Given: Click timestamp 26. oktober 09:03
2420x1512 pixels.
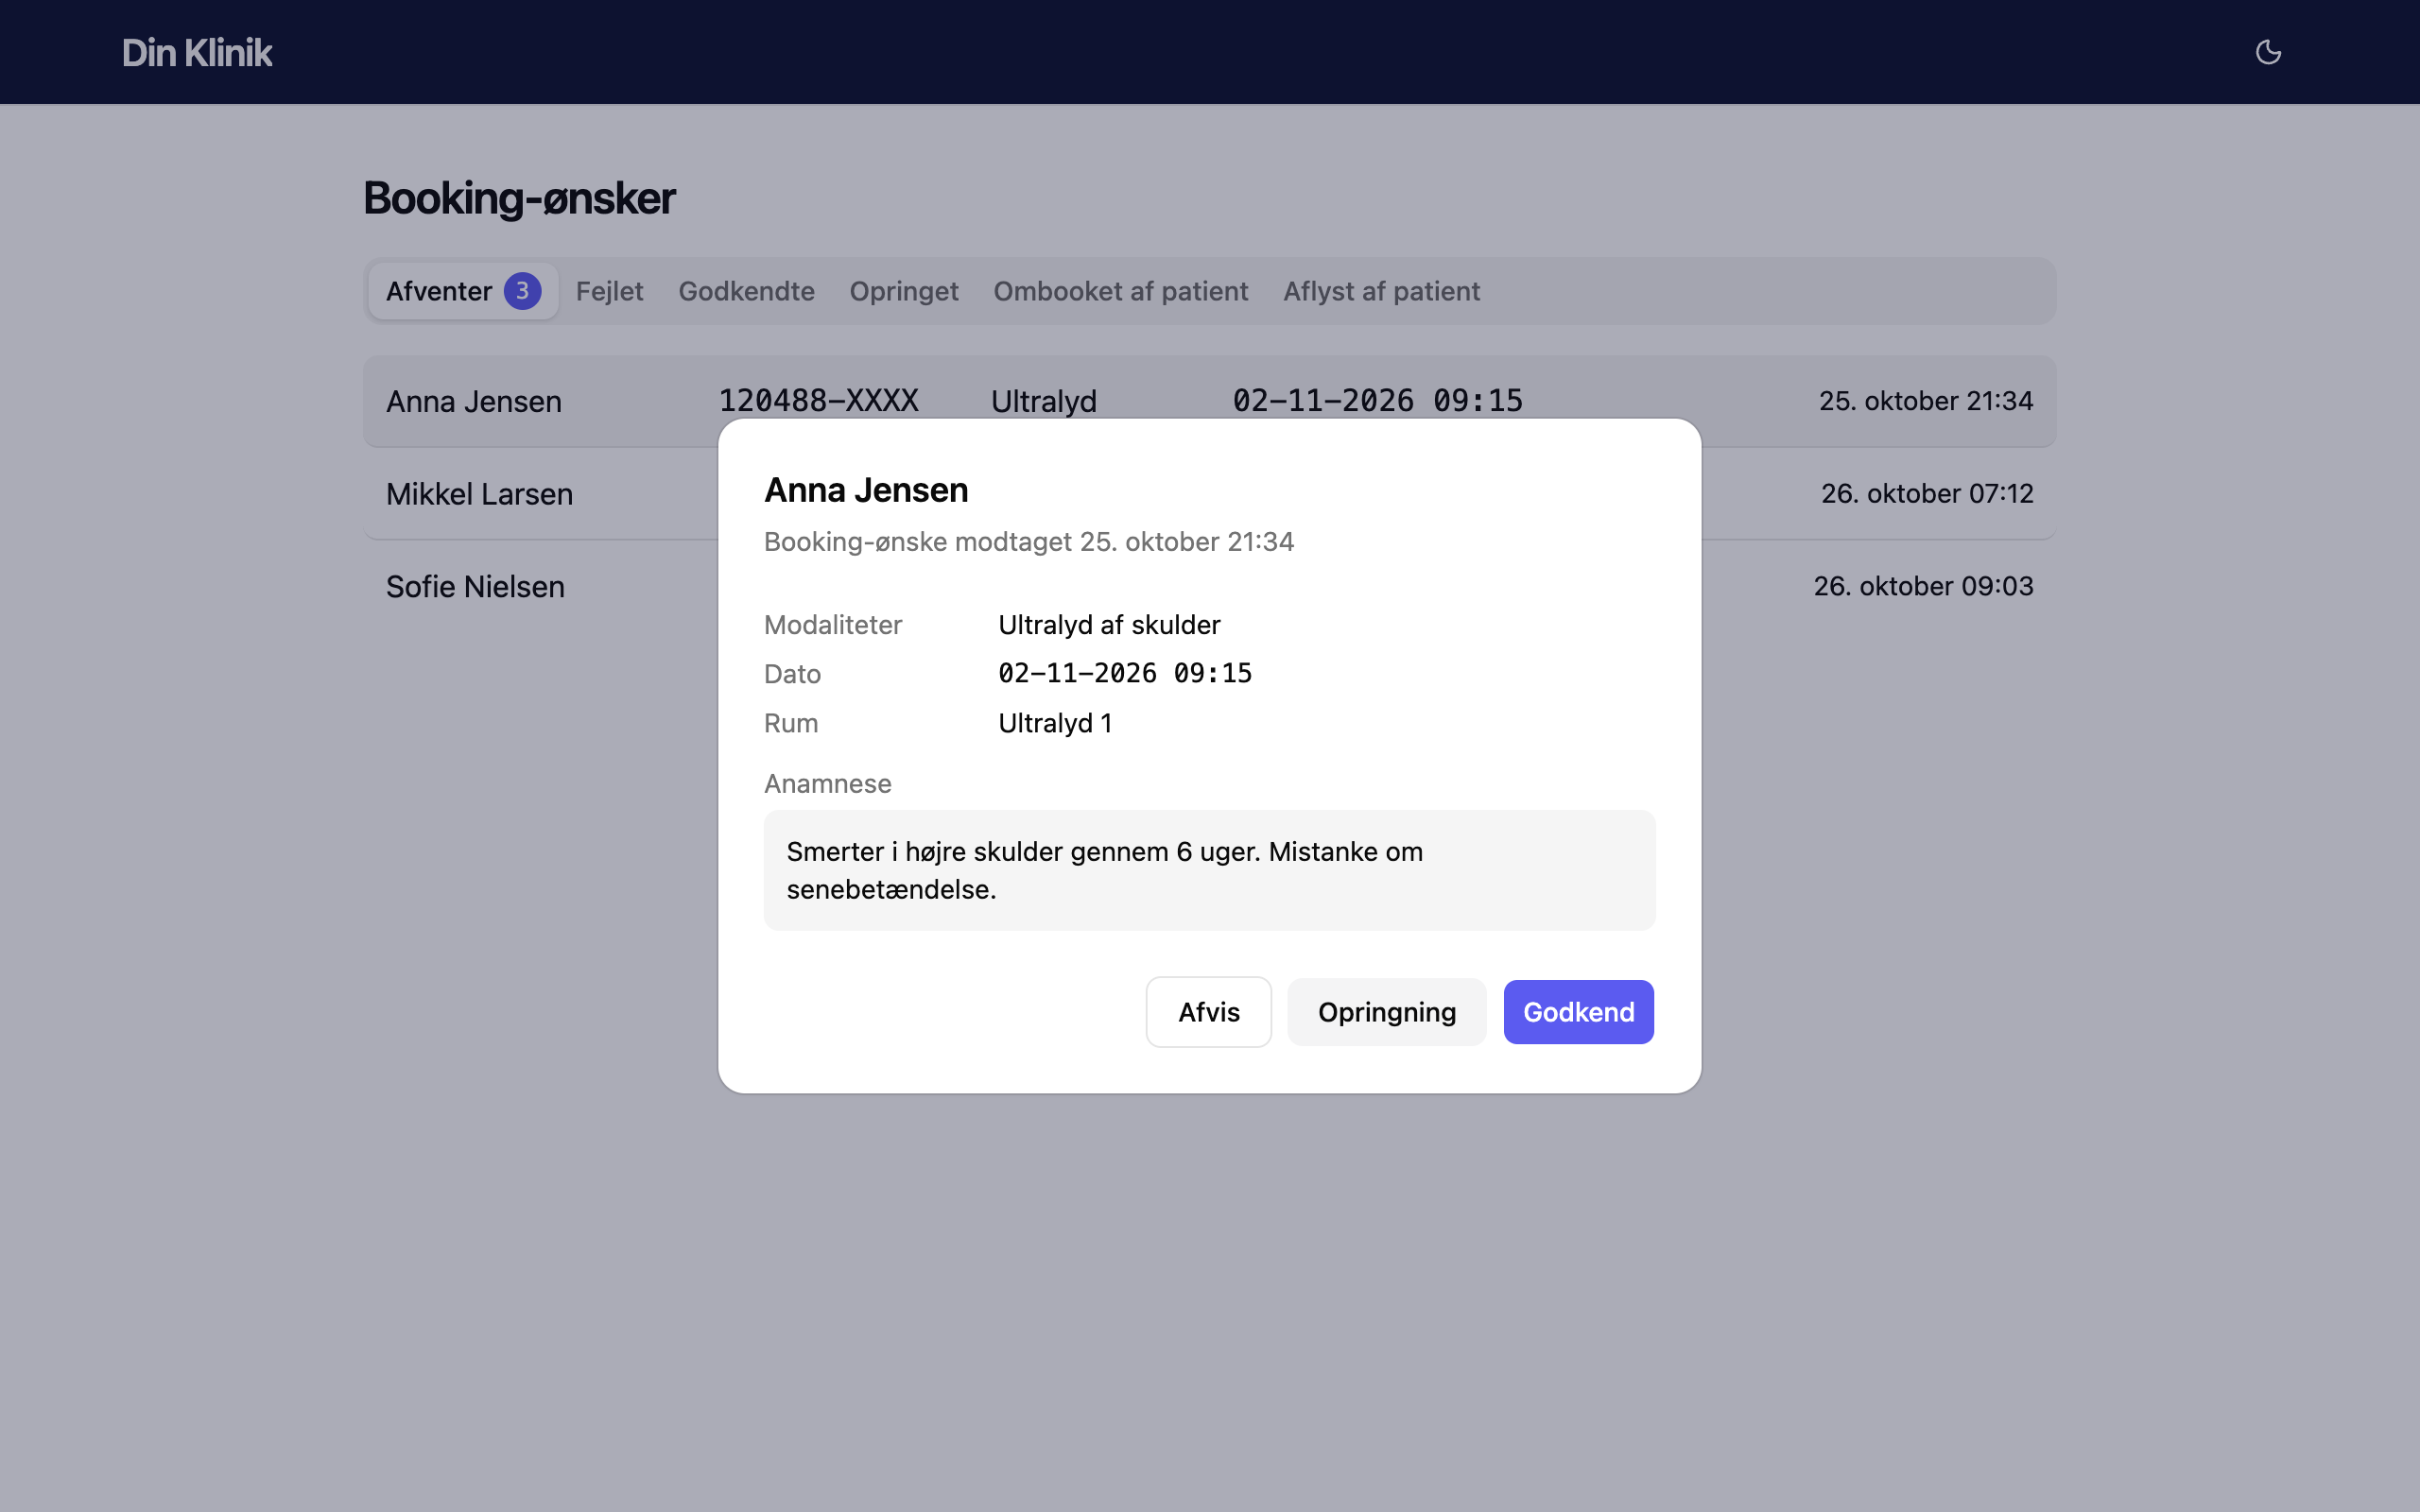Looking at the screenshot, I should point(1923,586).
